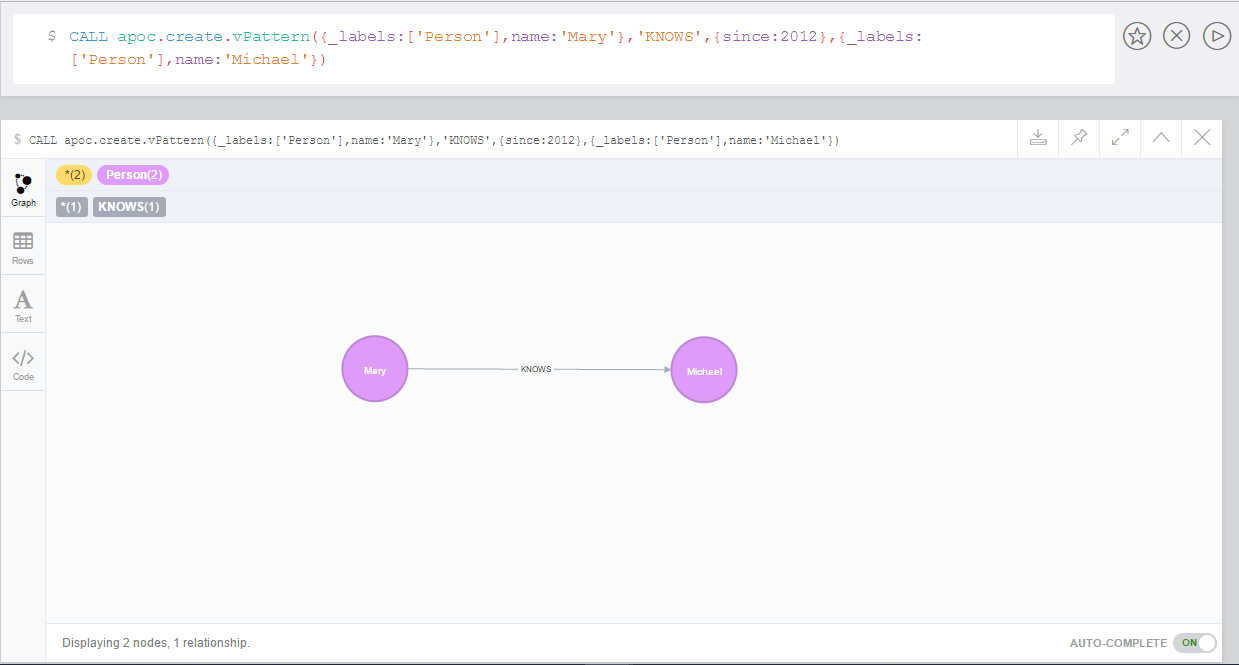The height and width of the screenshot is (665, 1239).
Task: Select the *(2) all nodes label
Action: [73, 175]
